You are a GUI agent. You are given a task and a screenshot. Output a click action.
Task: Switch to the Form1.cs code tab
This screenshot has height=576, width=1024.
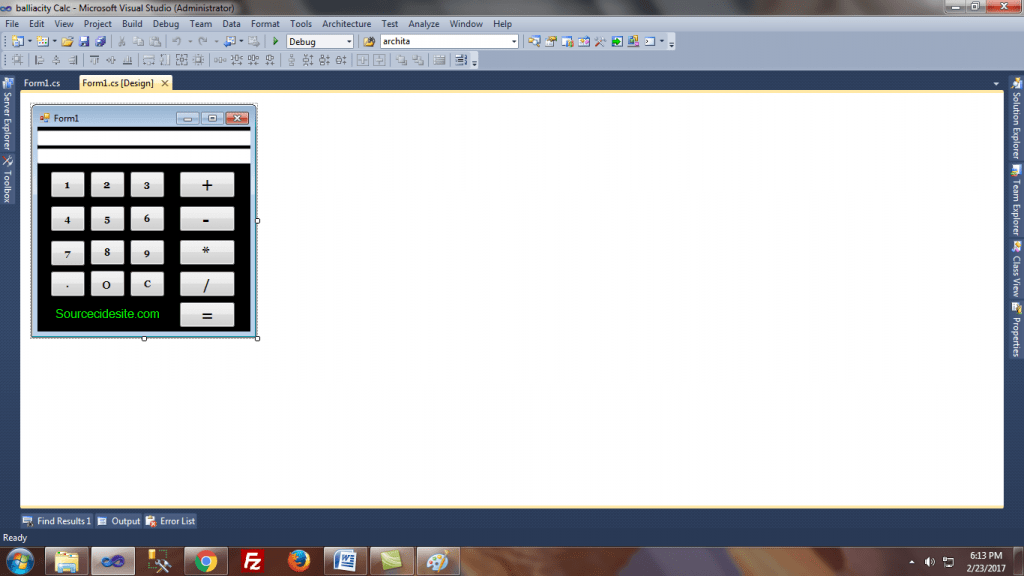(x=42, y=83)
